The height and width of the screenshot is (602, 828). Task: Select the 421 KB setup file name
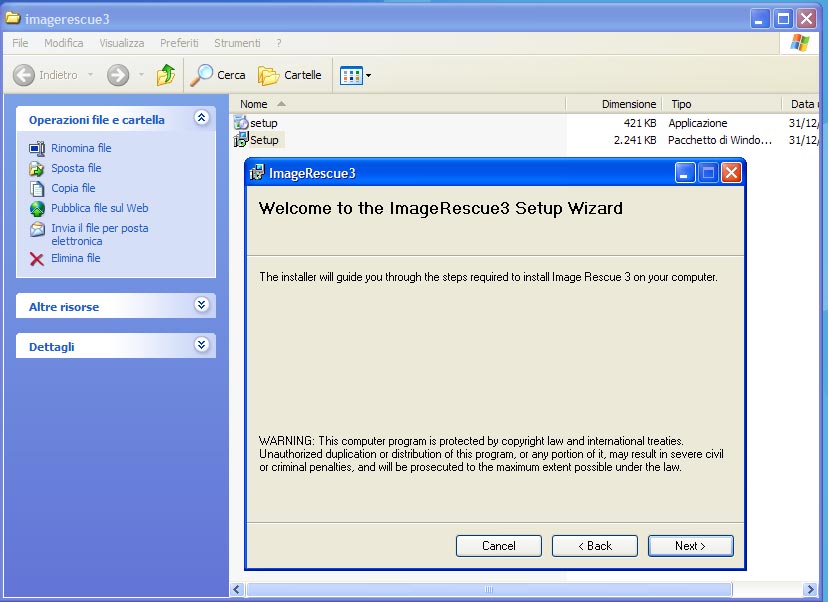[x=264, y=123]
